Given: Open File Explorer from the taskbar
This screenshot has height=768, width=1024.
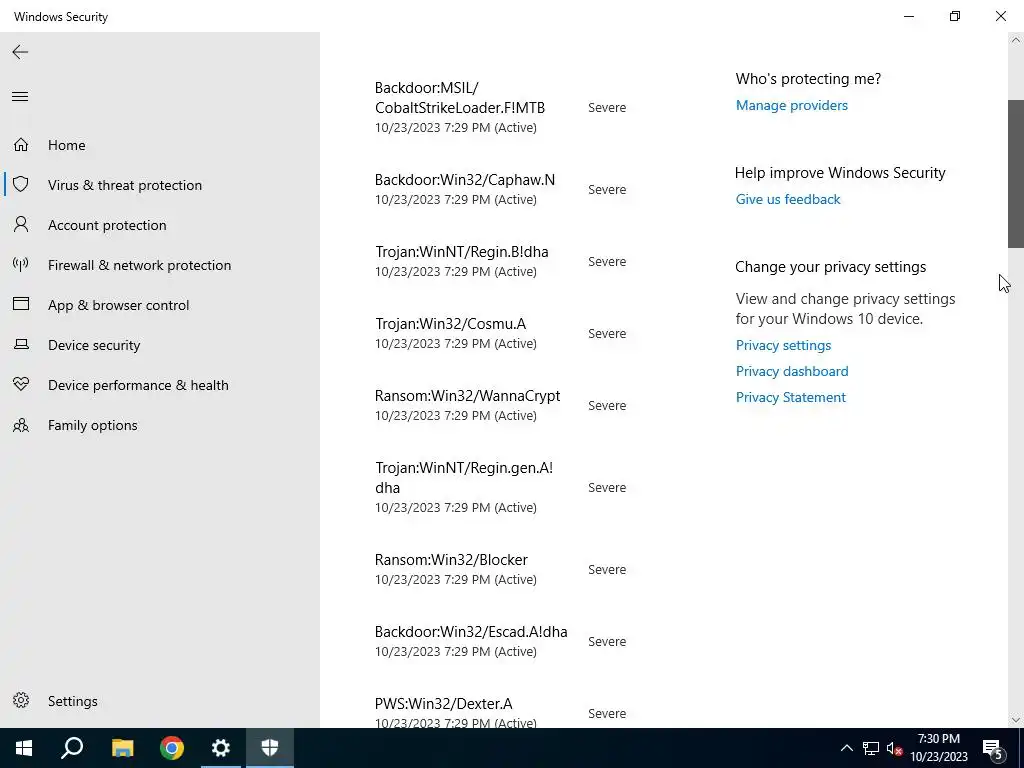Looking at the screenshot, I should 122,748.
